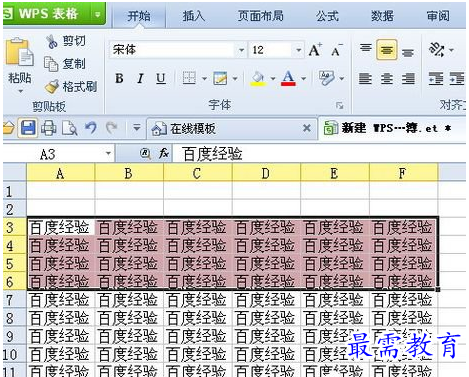Align text left

pos(365,79)
